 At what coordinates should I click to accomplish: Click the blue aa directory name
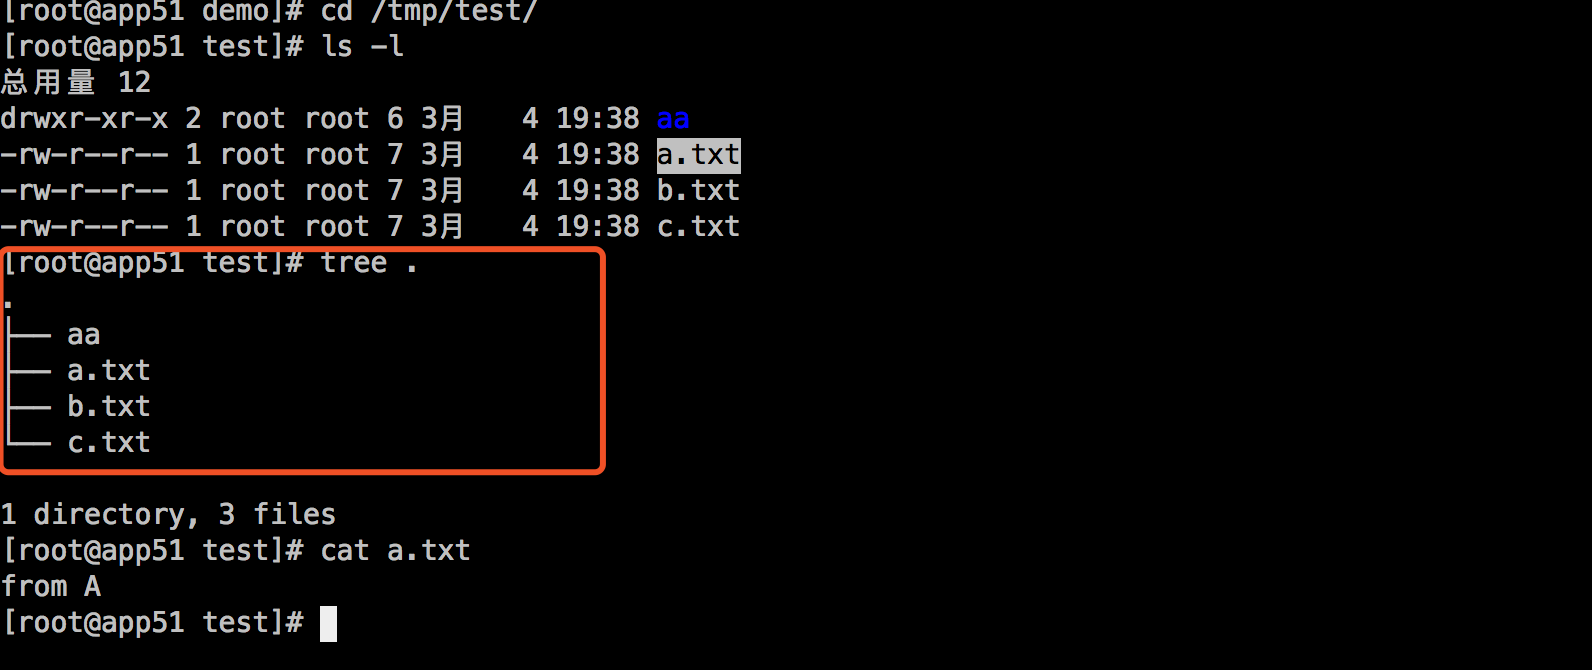(673, 119)
